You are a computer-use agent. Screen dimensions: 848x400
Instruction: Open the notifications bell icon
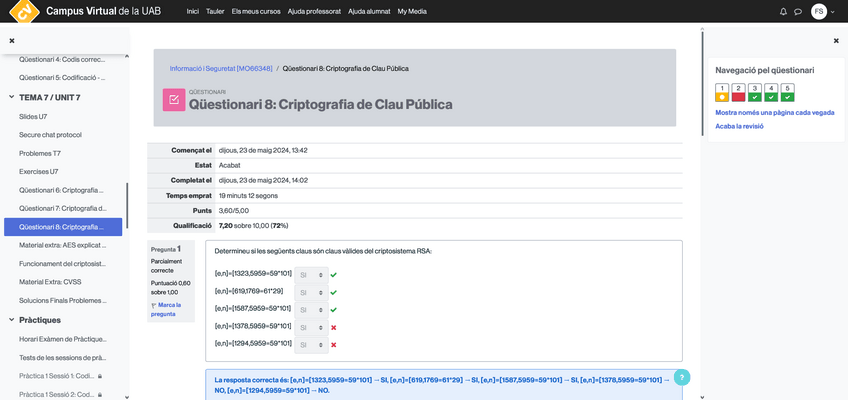(783, 12)
